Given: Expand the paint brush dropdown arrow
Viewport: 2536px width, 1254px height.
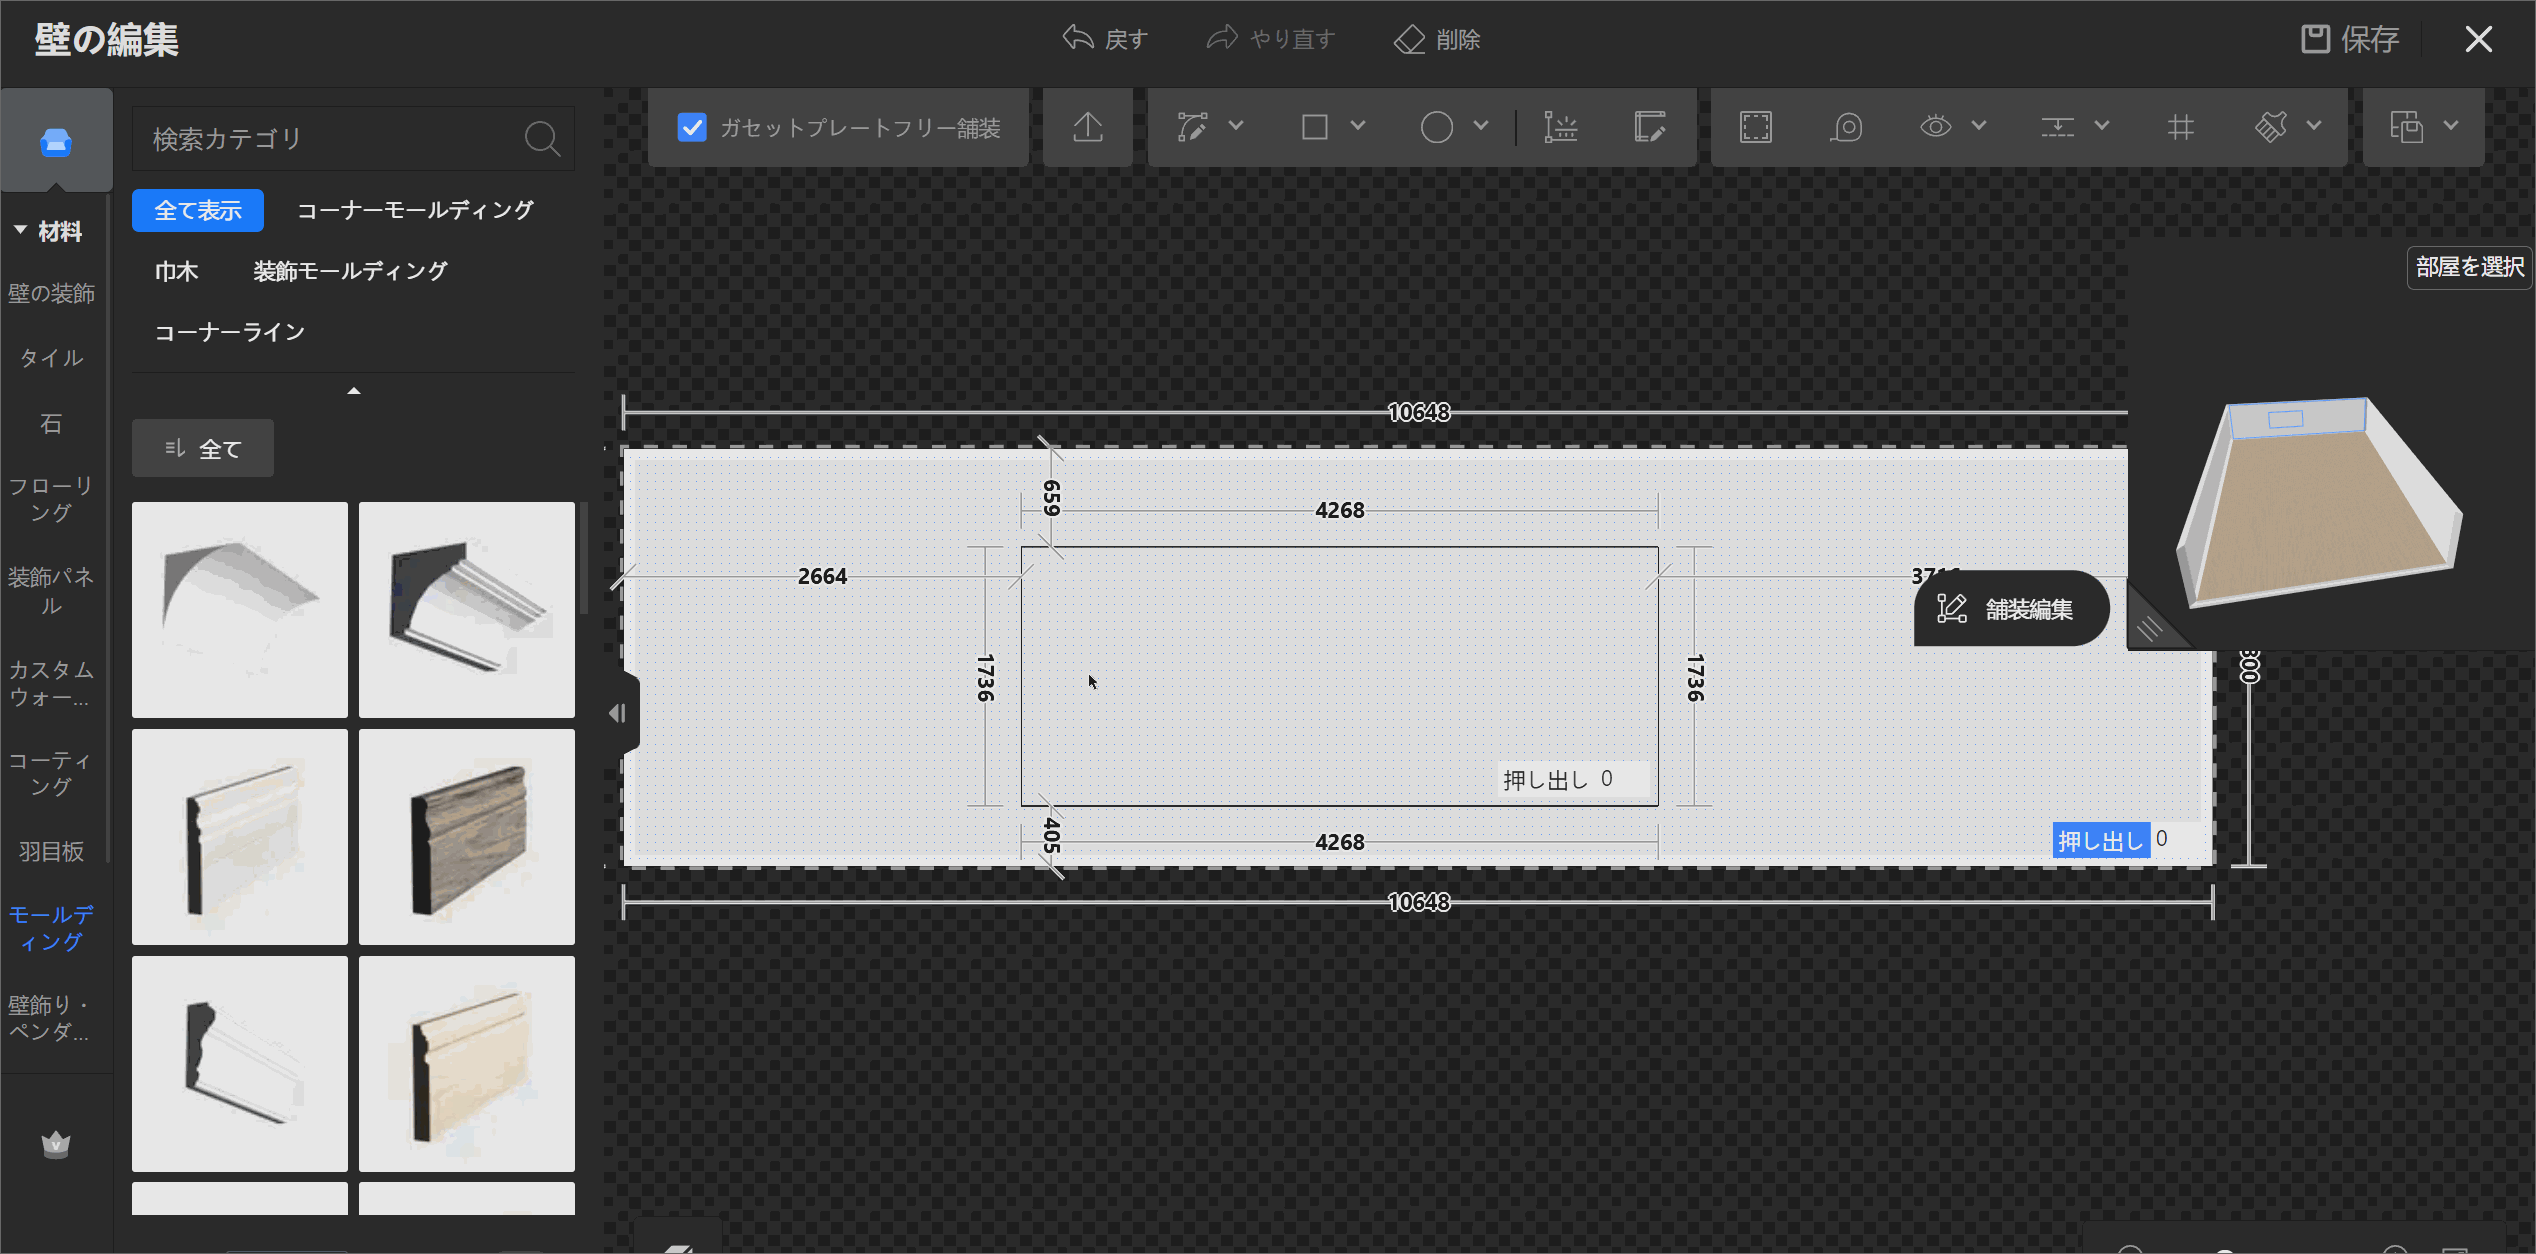Looking at the screenshot, I should pyautogui.click(x=2314, y=126).
